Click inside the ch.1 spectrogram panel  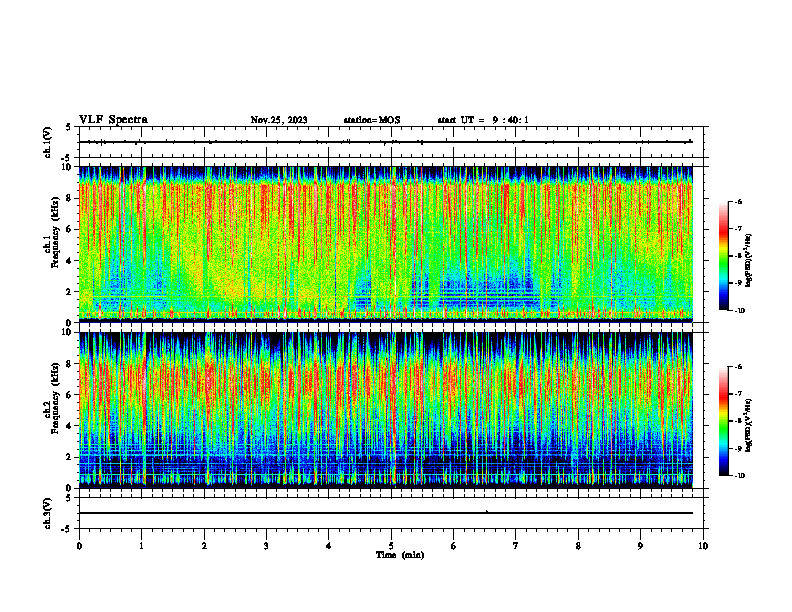coord(386,244)
